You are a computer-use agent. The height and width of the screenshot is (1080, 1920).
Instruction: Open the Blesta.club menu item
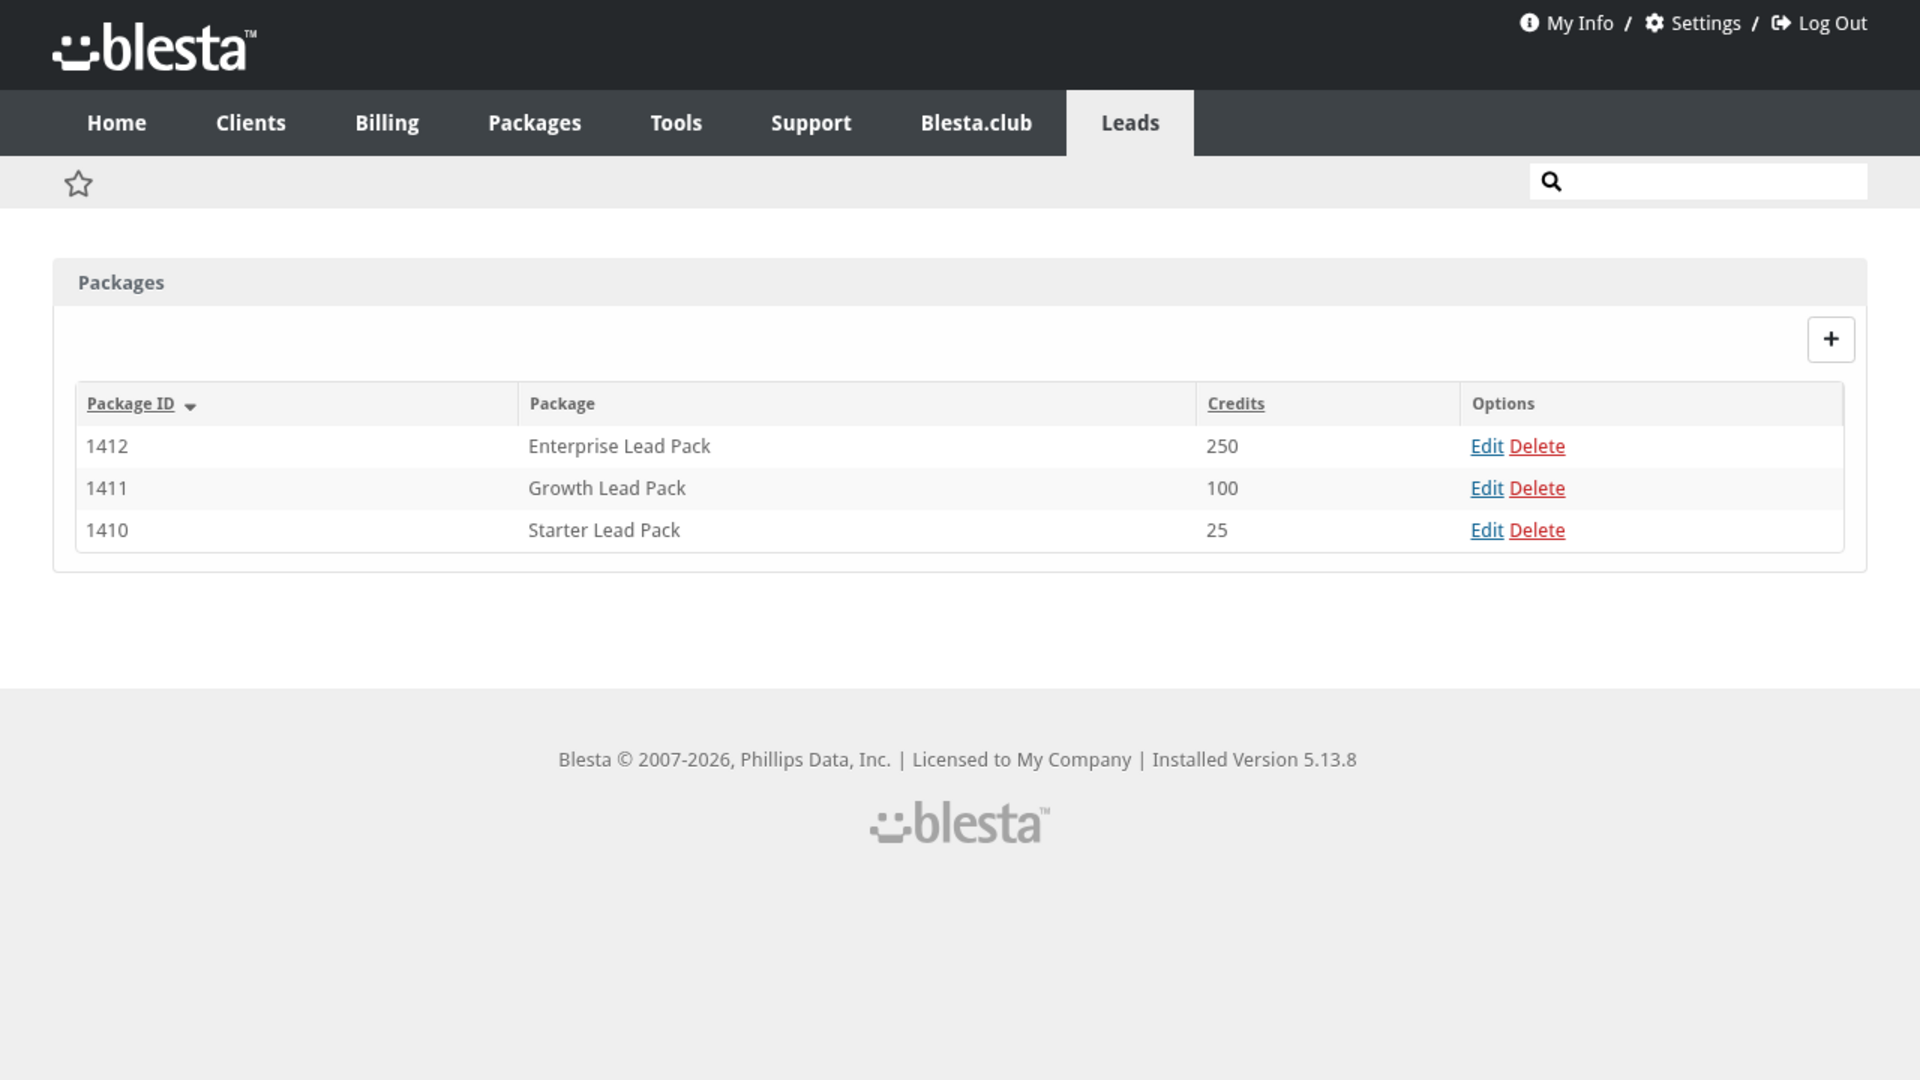pyautogui.click(x=976, y=123)
